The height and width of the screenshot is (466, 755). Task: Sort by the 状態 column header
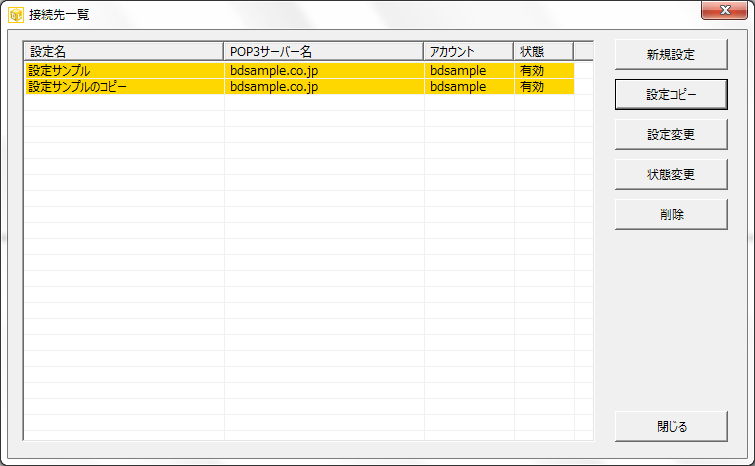point(543,51)
